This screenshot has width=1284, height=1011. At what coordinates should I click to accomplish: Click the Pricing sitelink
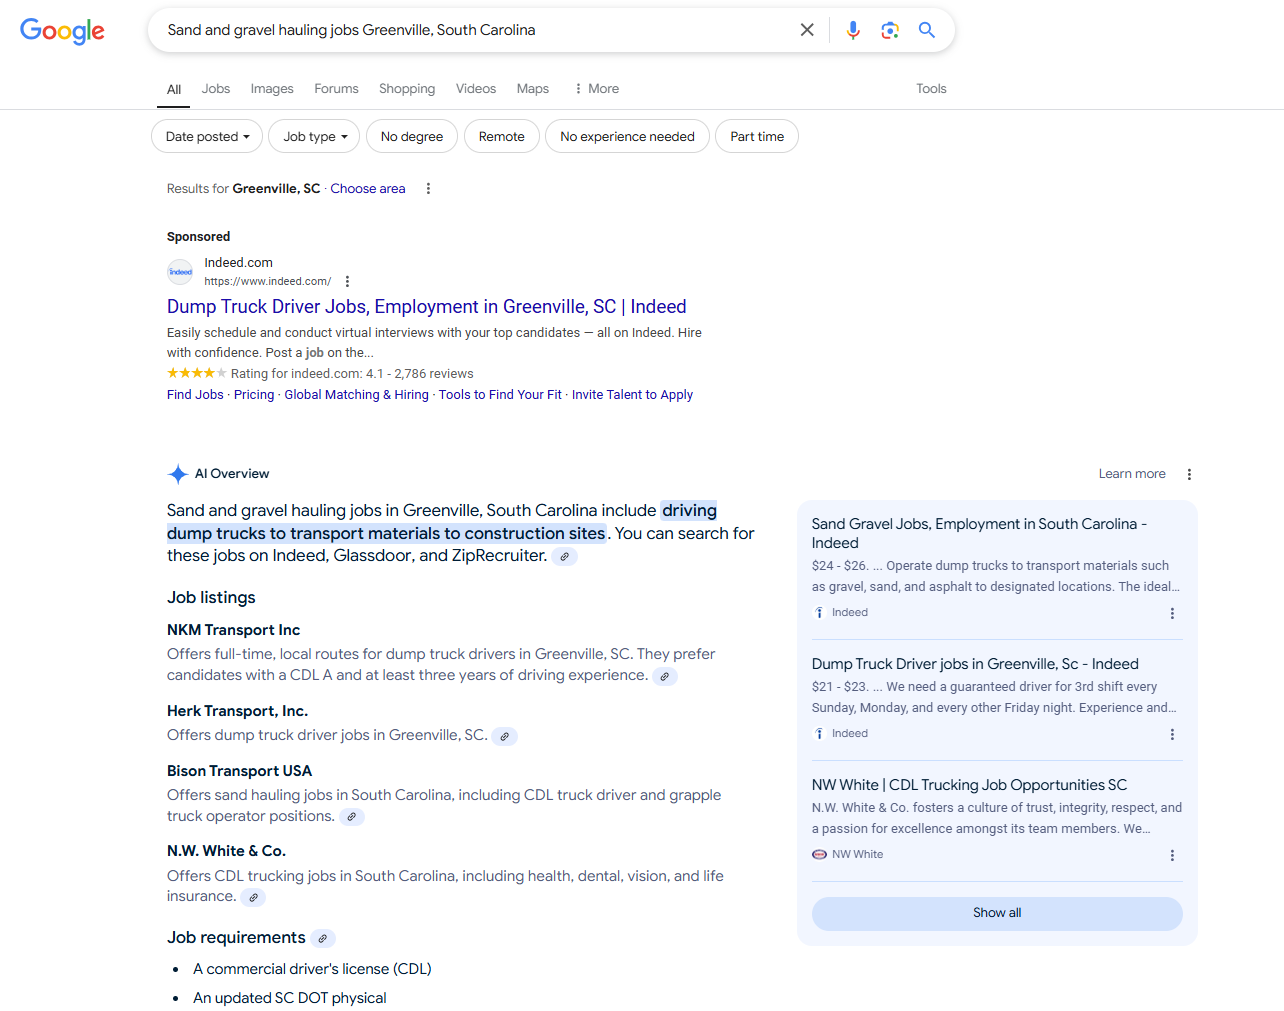[x=254, y=395]
